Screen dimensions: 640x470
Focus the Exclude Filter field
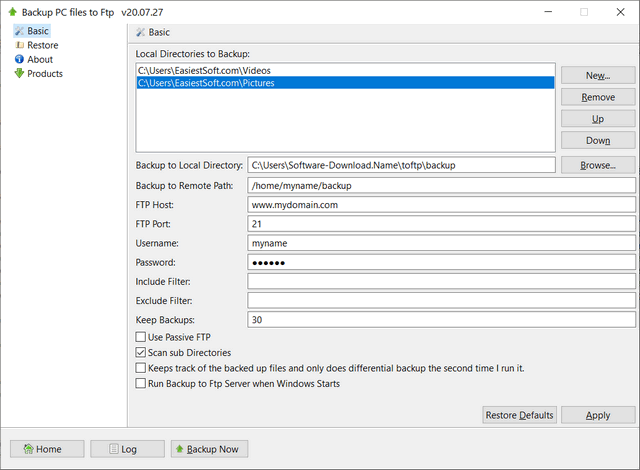[x=441, y=301]
